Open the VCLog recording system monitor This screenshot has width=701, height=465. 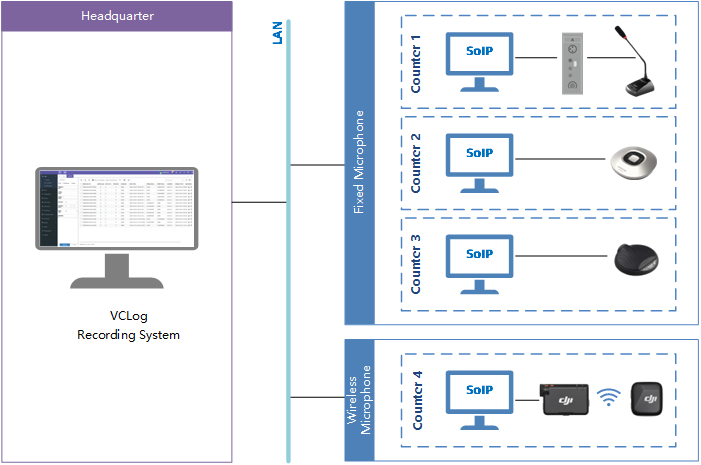117,215
